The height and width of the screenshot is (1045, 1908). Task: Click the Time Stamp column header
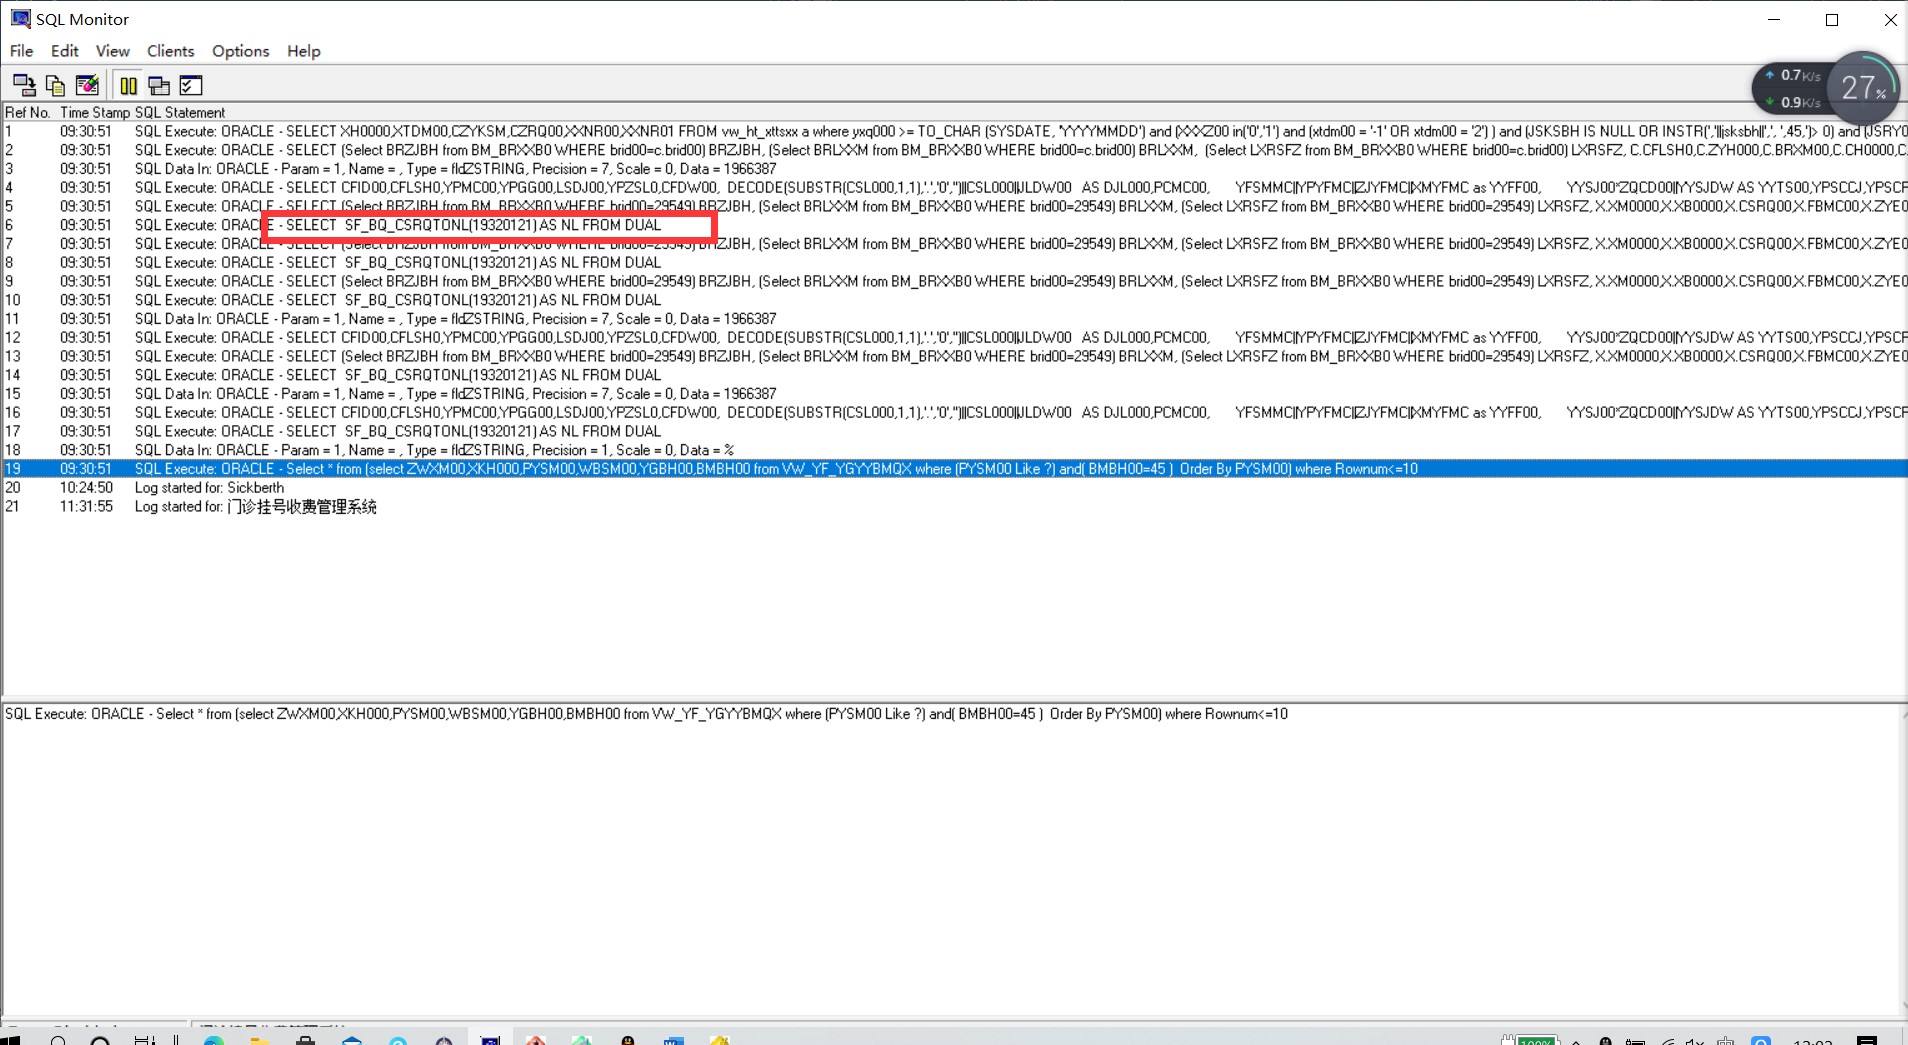[95, 113]
